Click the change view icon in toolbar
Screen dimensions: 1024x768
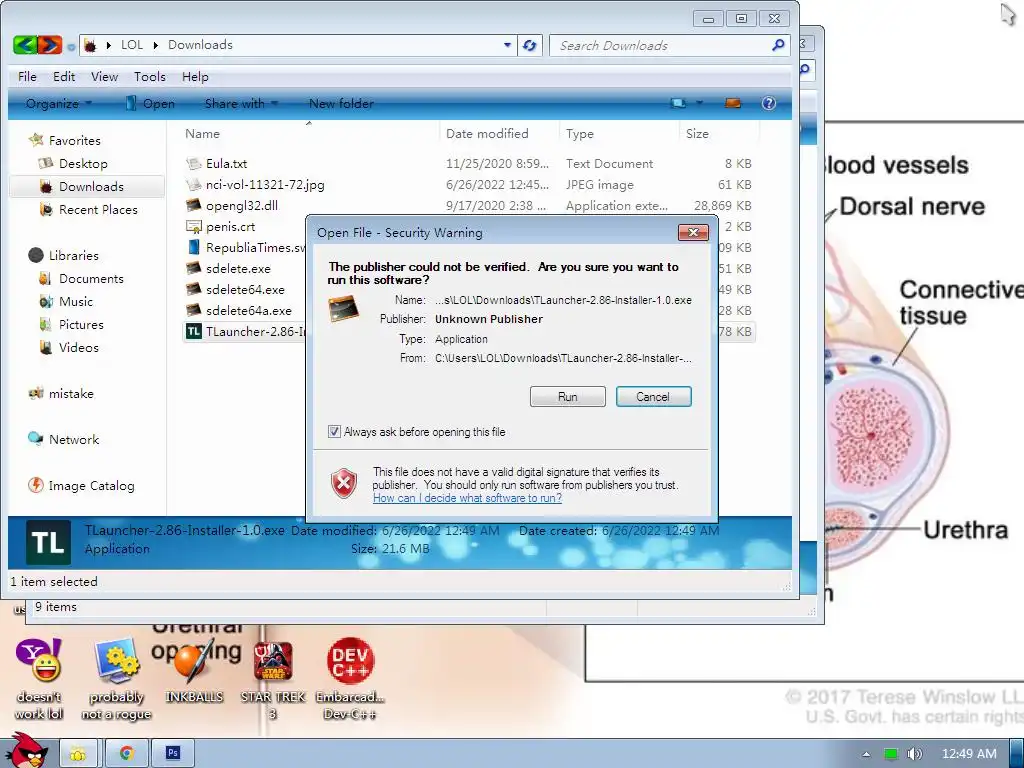679,103
